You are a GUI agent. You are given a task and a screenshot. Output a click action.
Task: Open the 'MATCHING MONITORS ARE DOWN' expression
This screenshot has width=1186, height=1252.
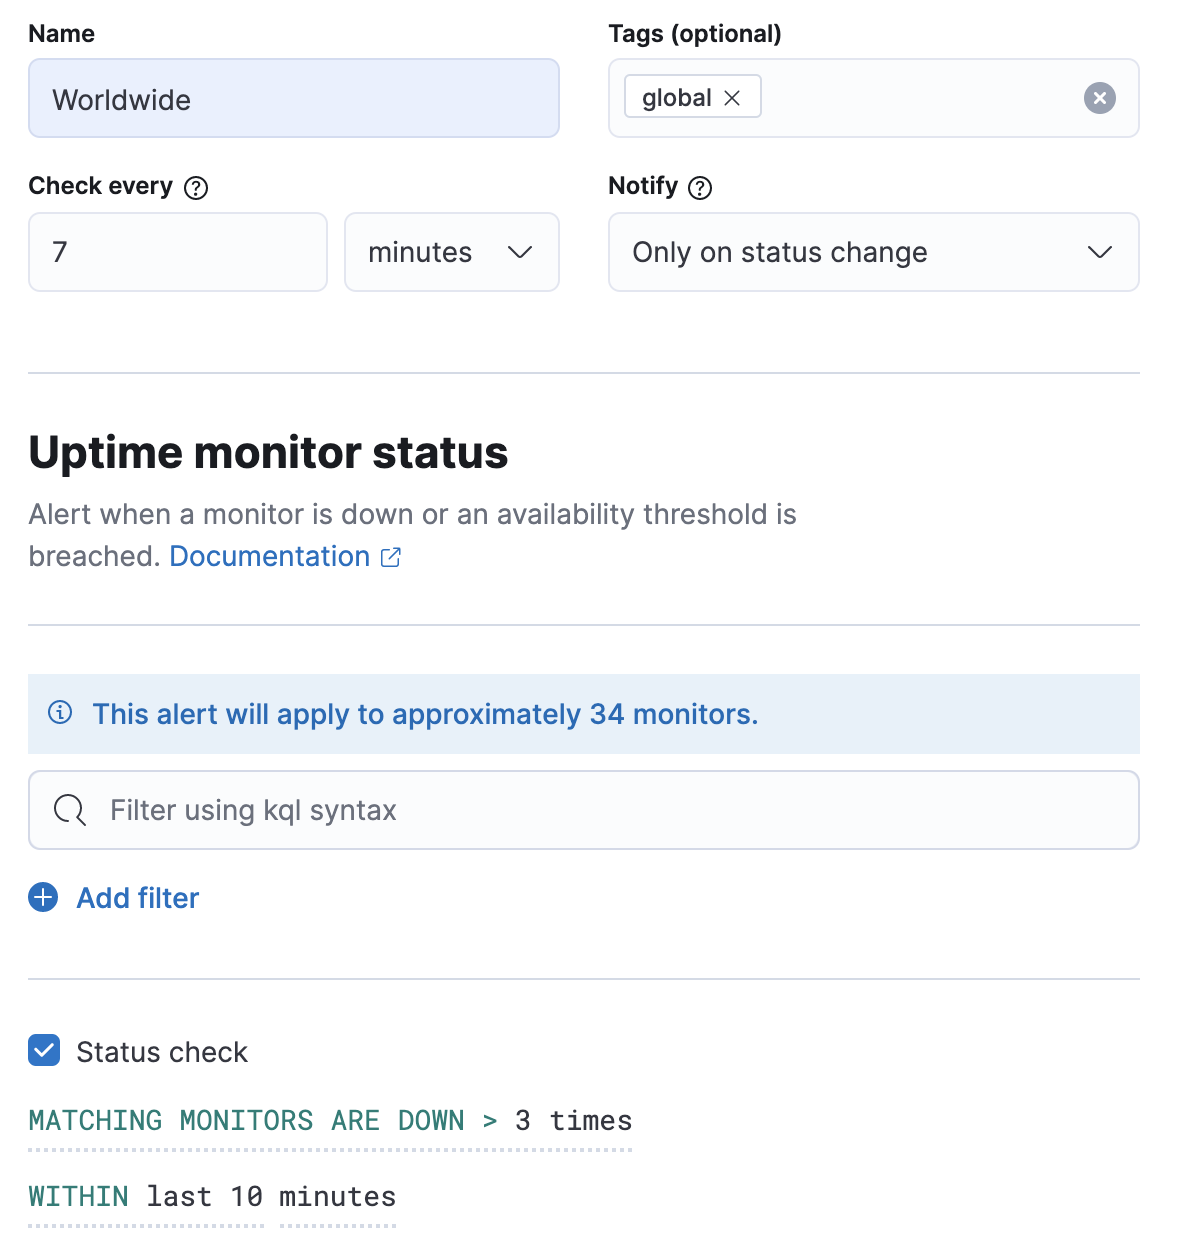(247, 1120)
